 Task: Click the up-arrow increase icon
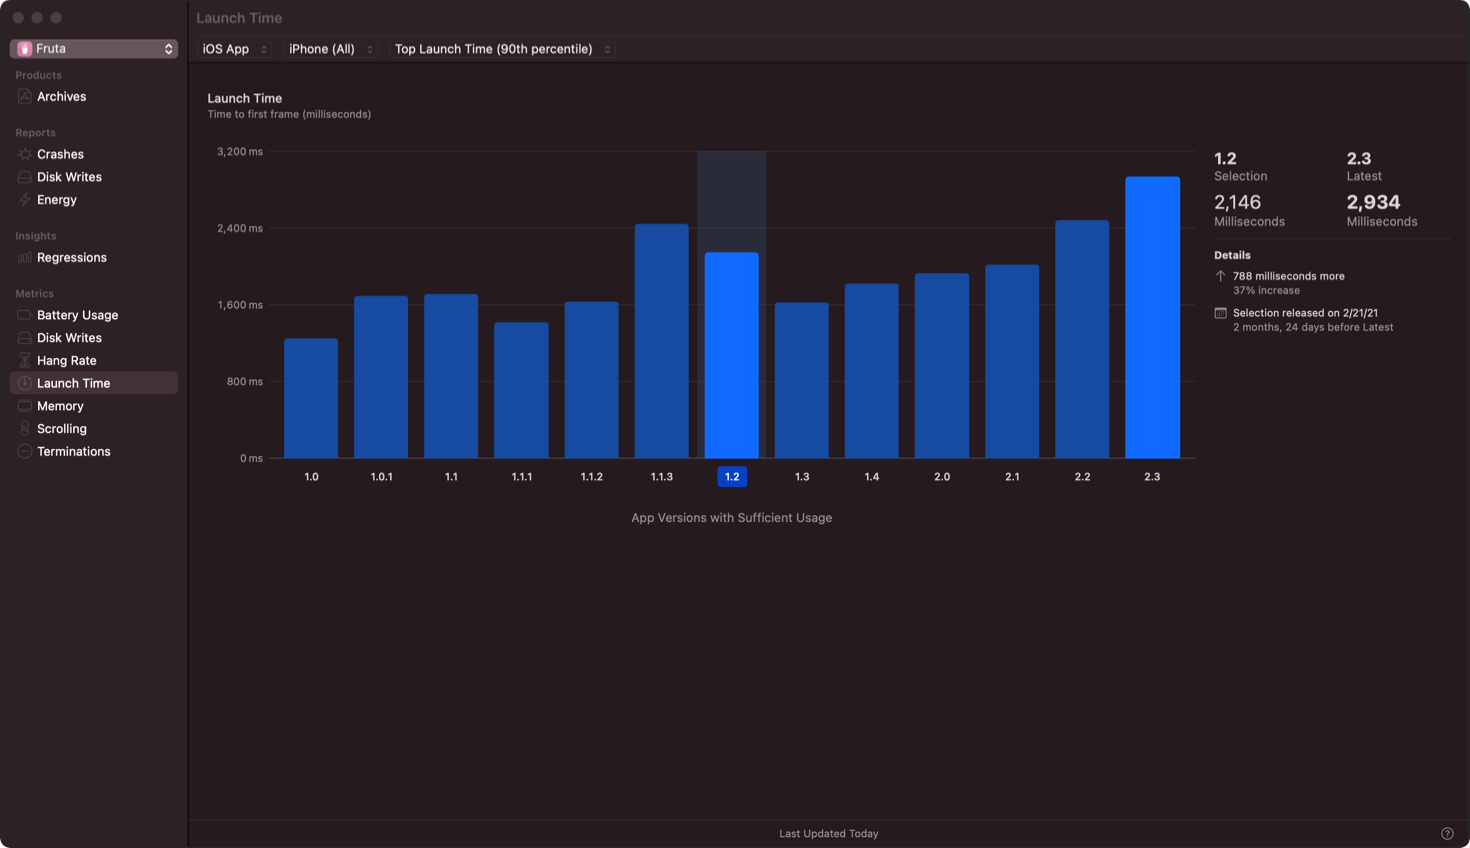1220,276
